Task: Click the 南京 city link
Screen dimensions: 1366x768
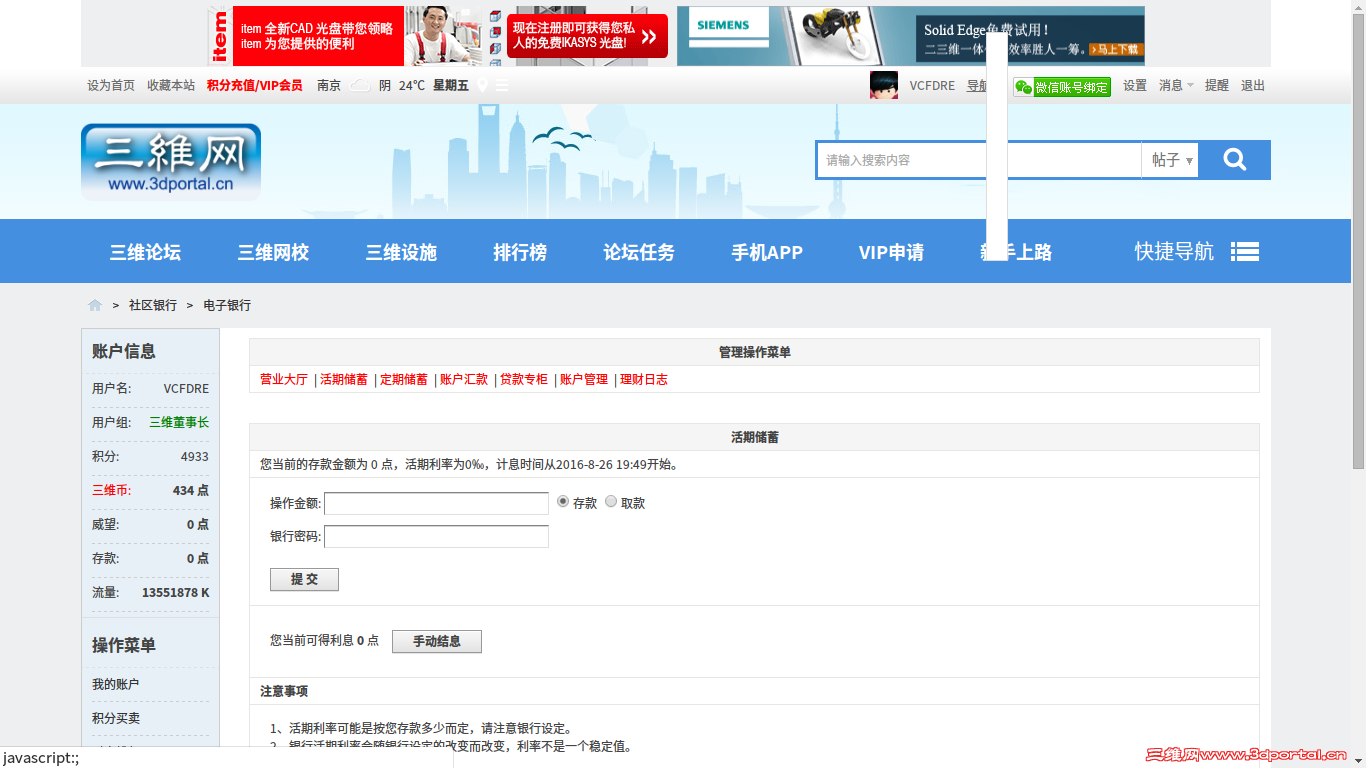Action: click(329, 86)
